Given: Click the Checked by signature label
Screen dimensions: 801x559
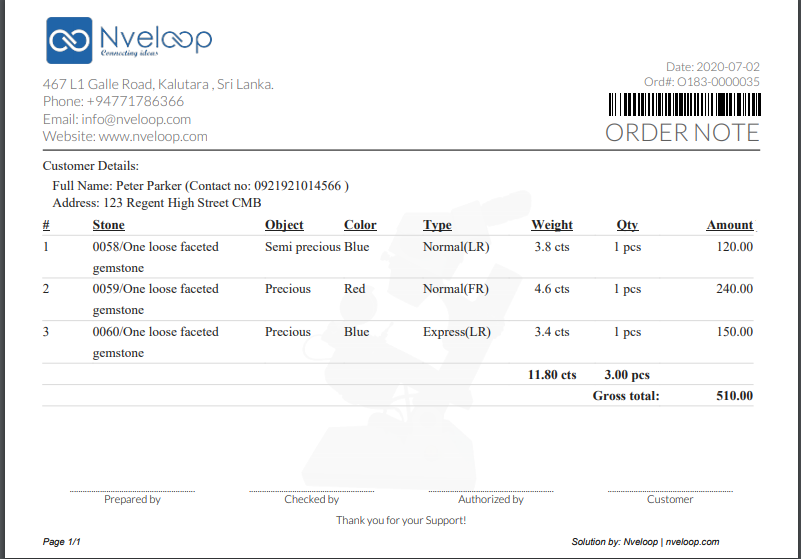Looking at the screenshot, I should pos(312,499).
